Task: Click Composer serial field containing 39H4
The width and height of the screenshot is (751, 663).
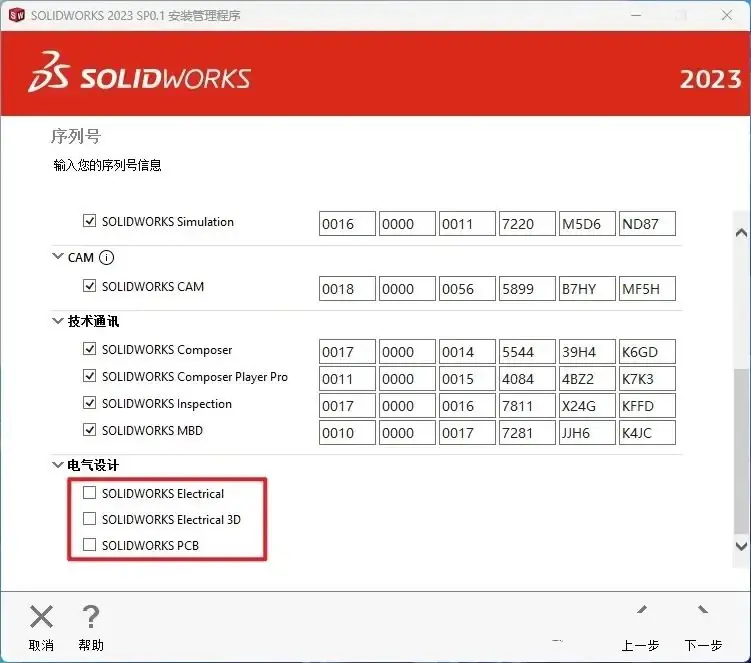Action: [587, 352]
